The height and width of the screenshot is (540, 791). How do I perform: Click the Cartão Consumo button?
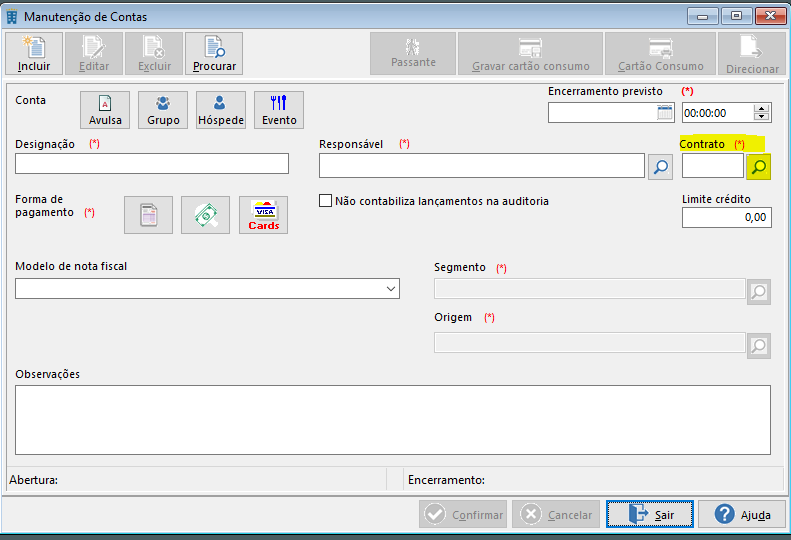[660, 53]
